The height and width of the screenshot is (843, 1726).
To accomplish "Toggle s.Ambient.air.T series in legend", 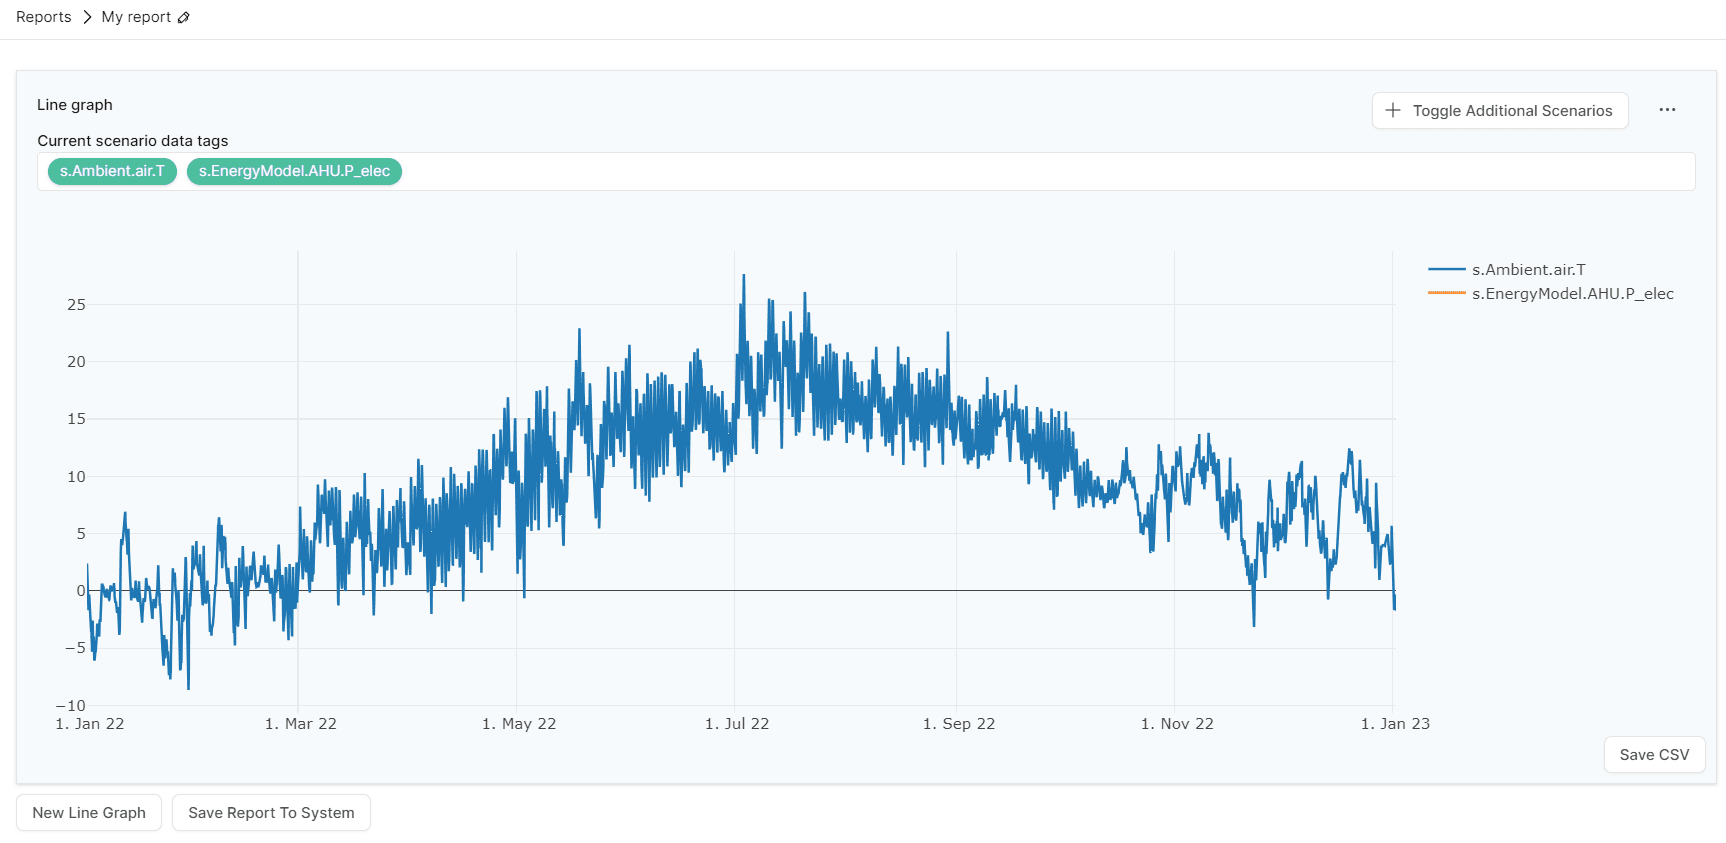I will (x=1528, y=270).
